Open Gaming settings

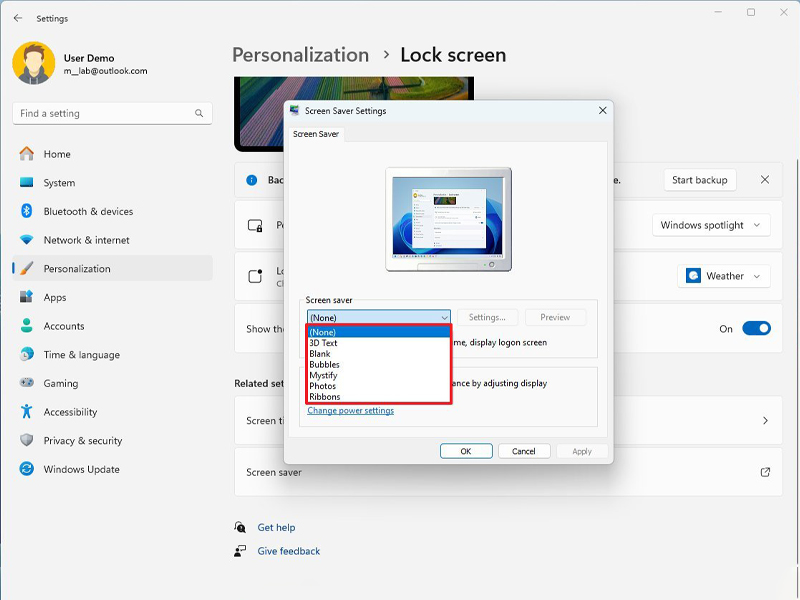(112, 383)
